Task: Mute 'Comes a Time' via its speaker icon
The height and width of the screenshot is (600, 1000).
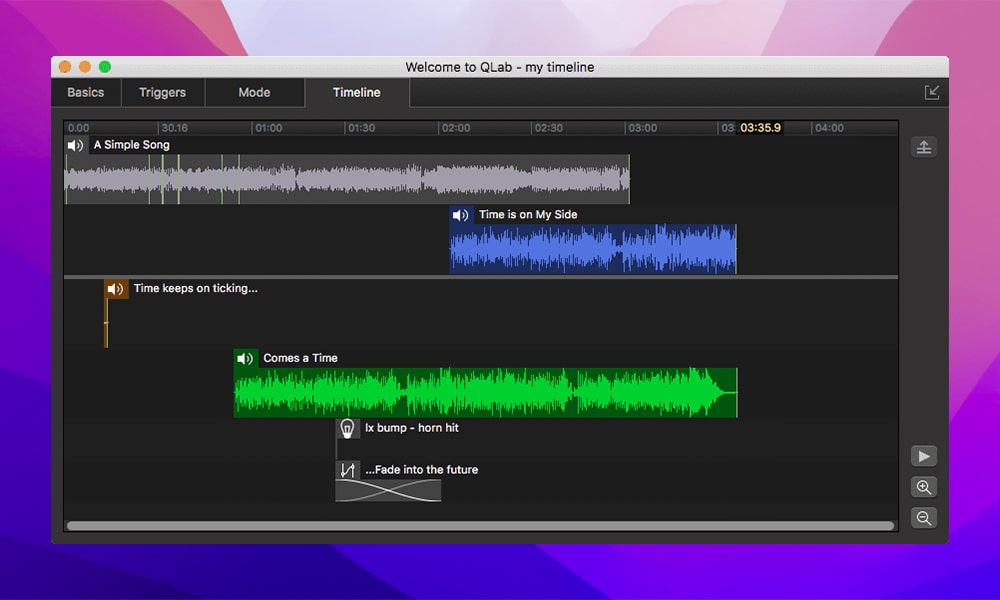Action: (x=246, y=357)
